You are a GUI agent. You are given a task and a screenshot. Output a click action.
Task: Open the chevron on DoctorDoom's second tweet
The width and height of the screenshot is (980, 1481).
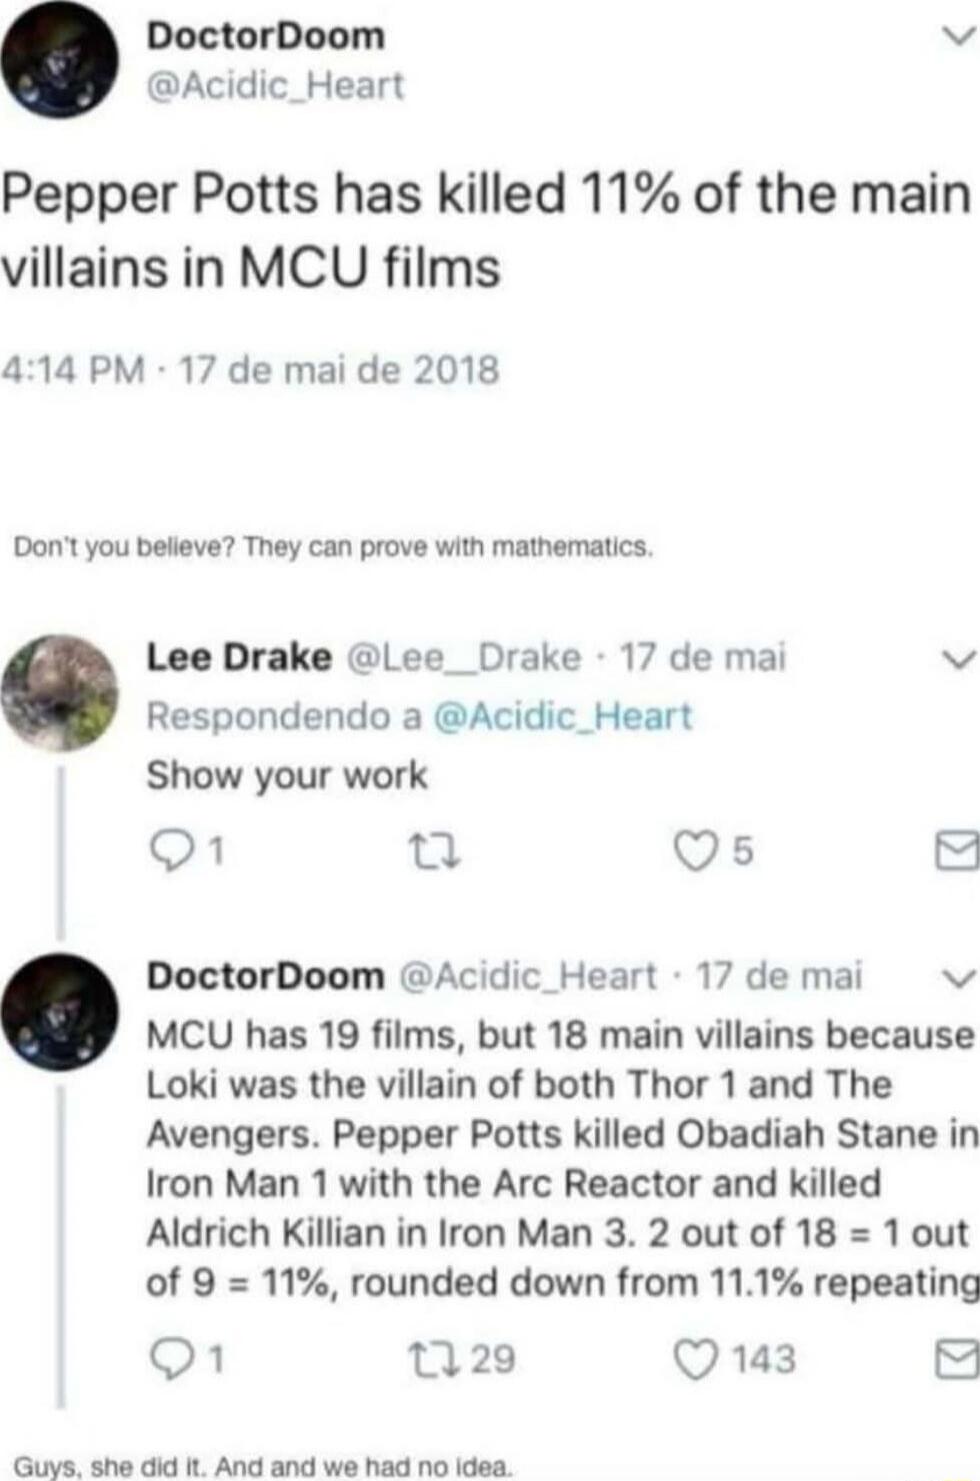(x=957, y=980)
